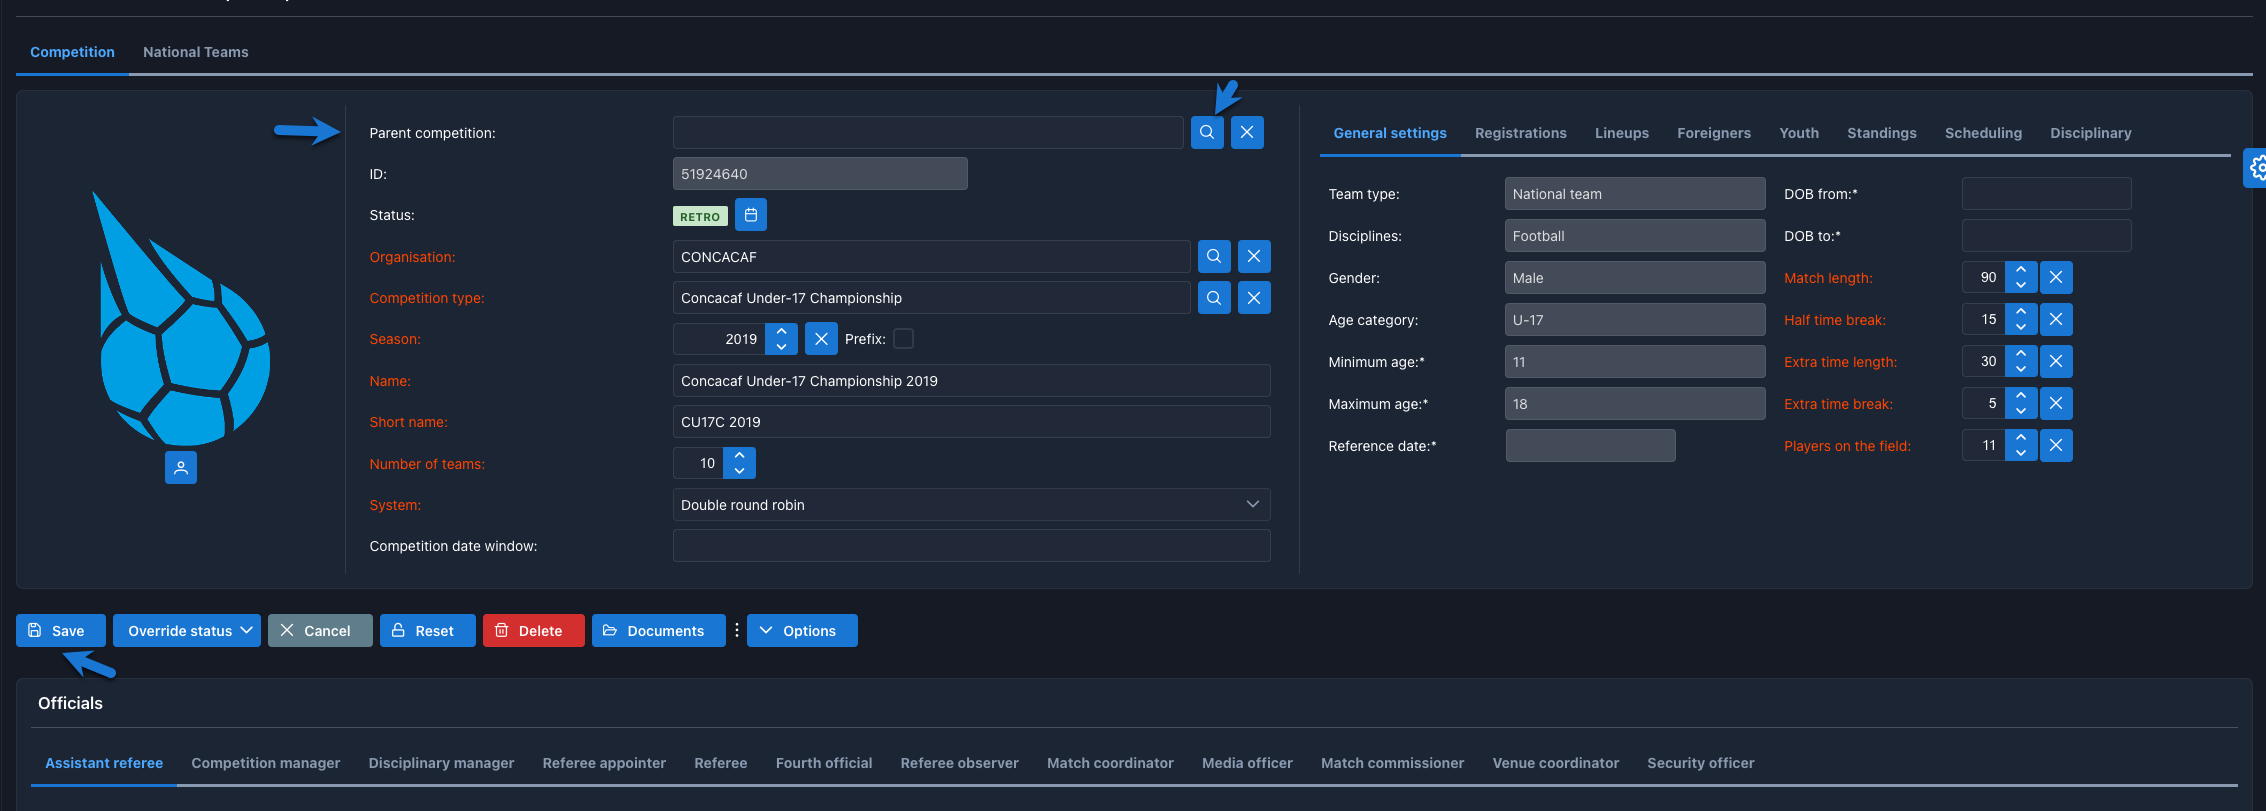The image size is (2266, 811).
Task: Click the Competition date window field
Action: 971,546
